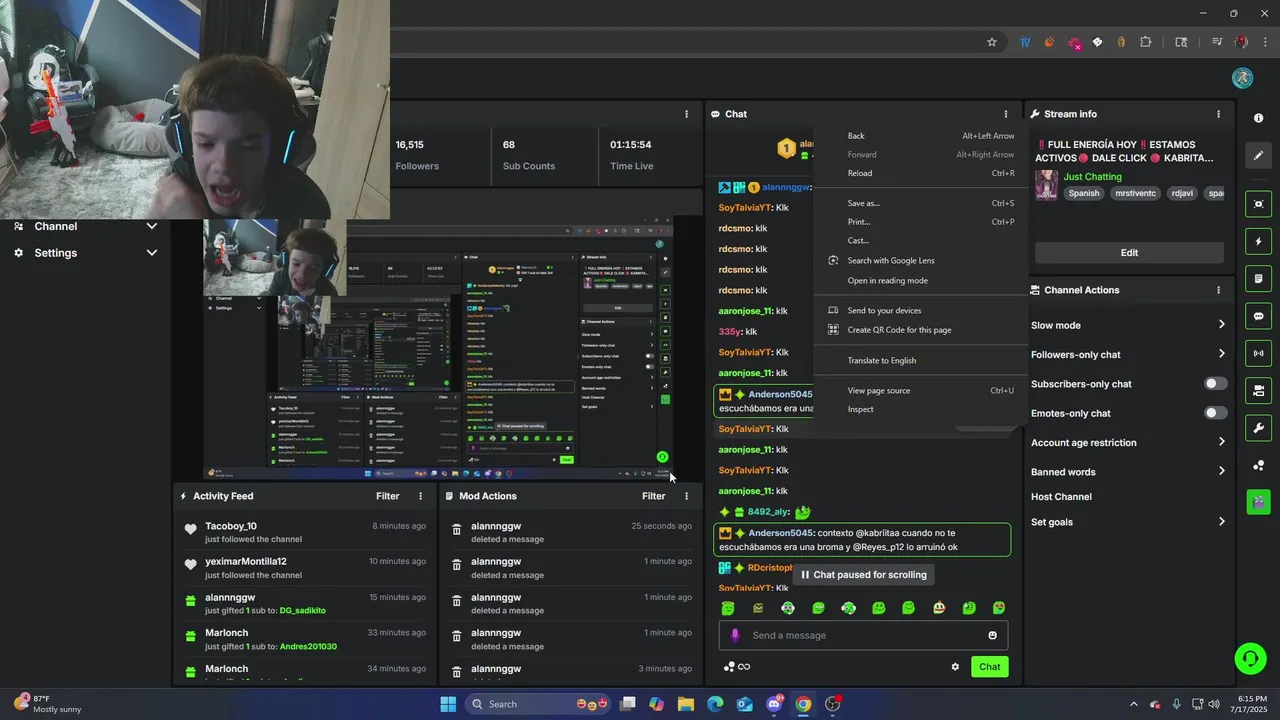
Task: Open Stream info panel three-dot menu
Action: click(x=1218, y=114)
